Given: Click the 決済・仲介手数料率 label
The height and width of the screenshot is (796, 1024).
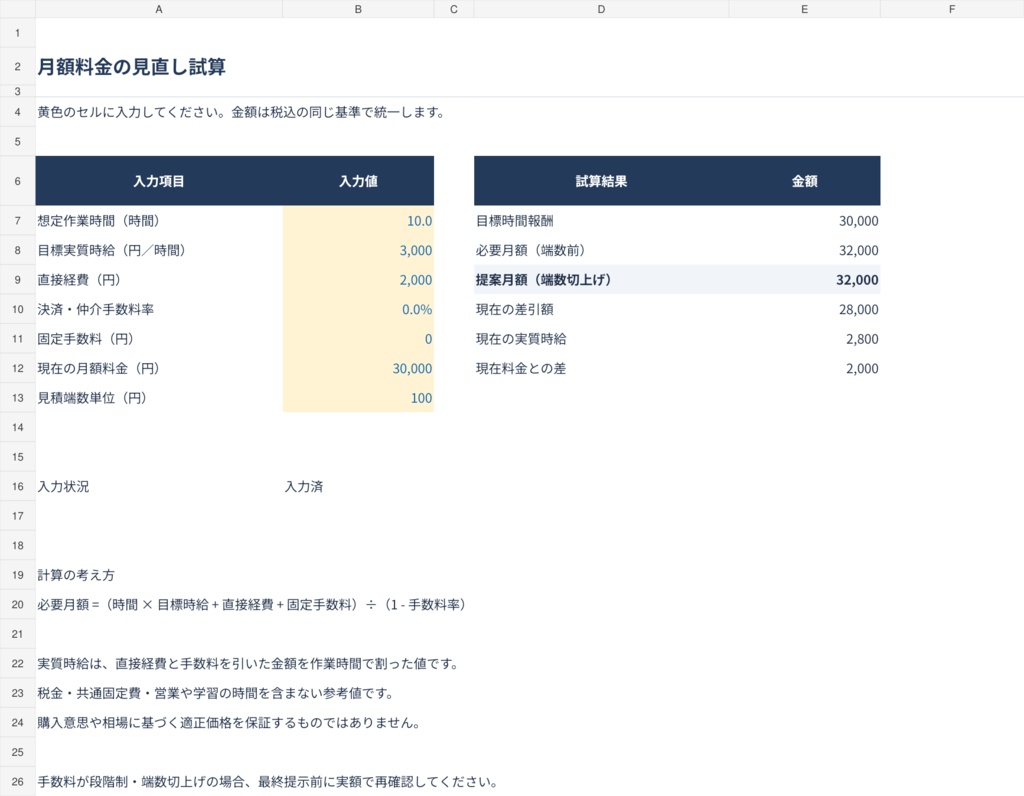Looking at the screenshot, I should click(95, 310).
